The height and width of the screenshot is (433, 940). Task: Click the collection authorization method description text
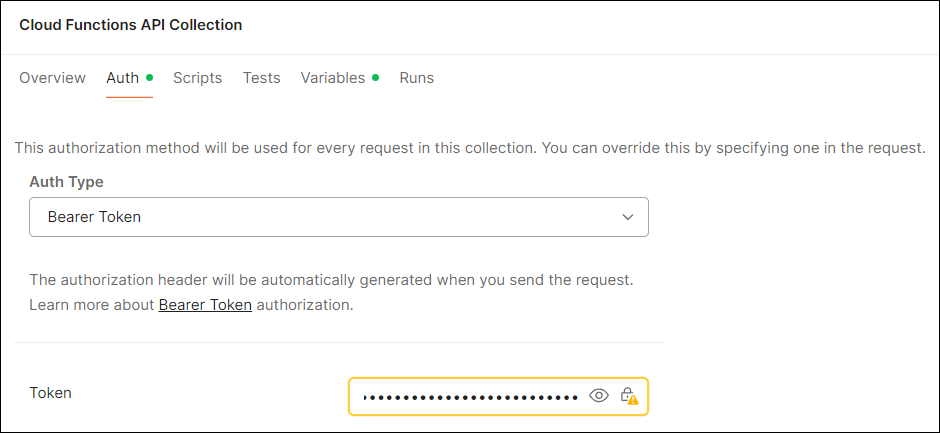[470, 148]
